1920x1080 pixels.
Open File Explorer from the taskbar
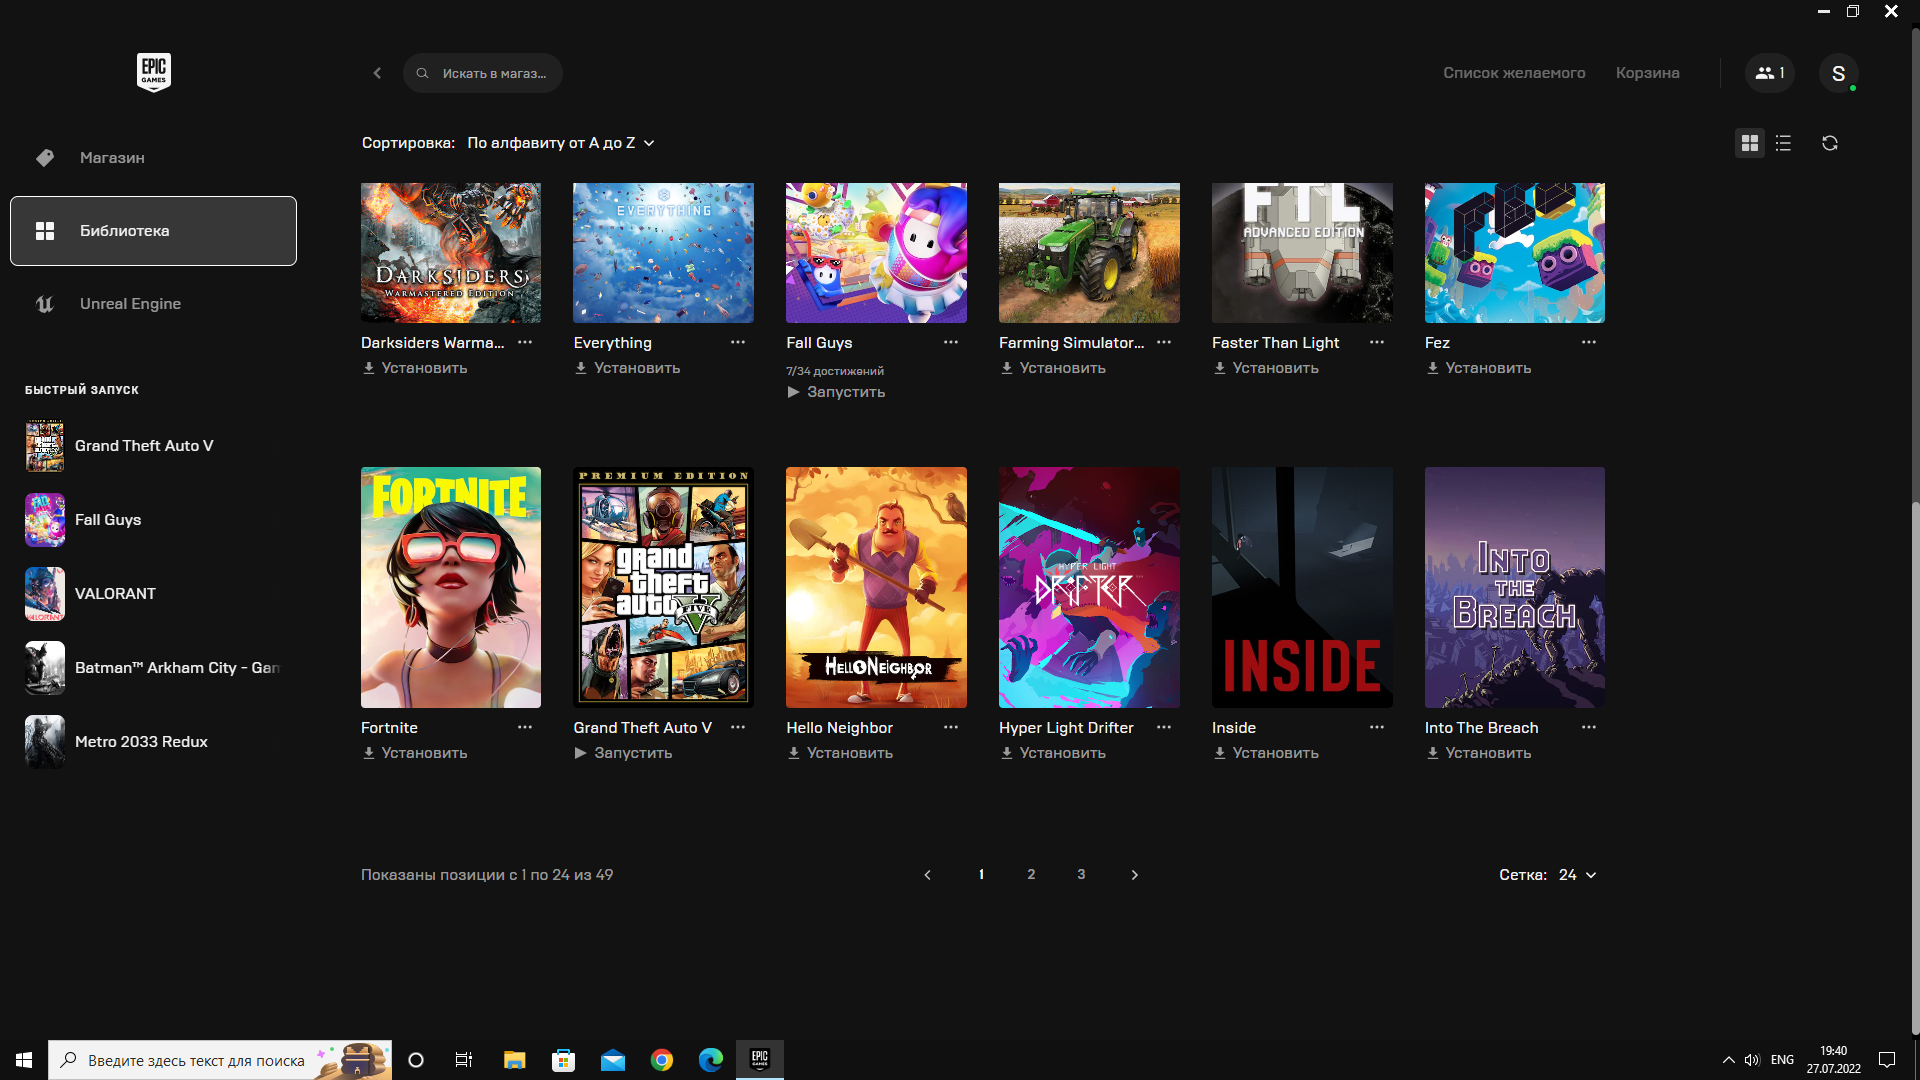(514, 1060)
